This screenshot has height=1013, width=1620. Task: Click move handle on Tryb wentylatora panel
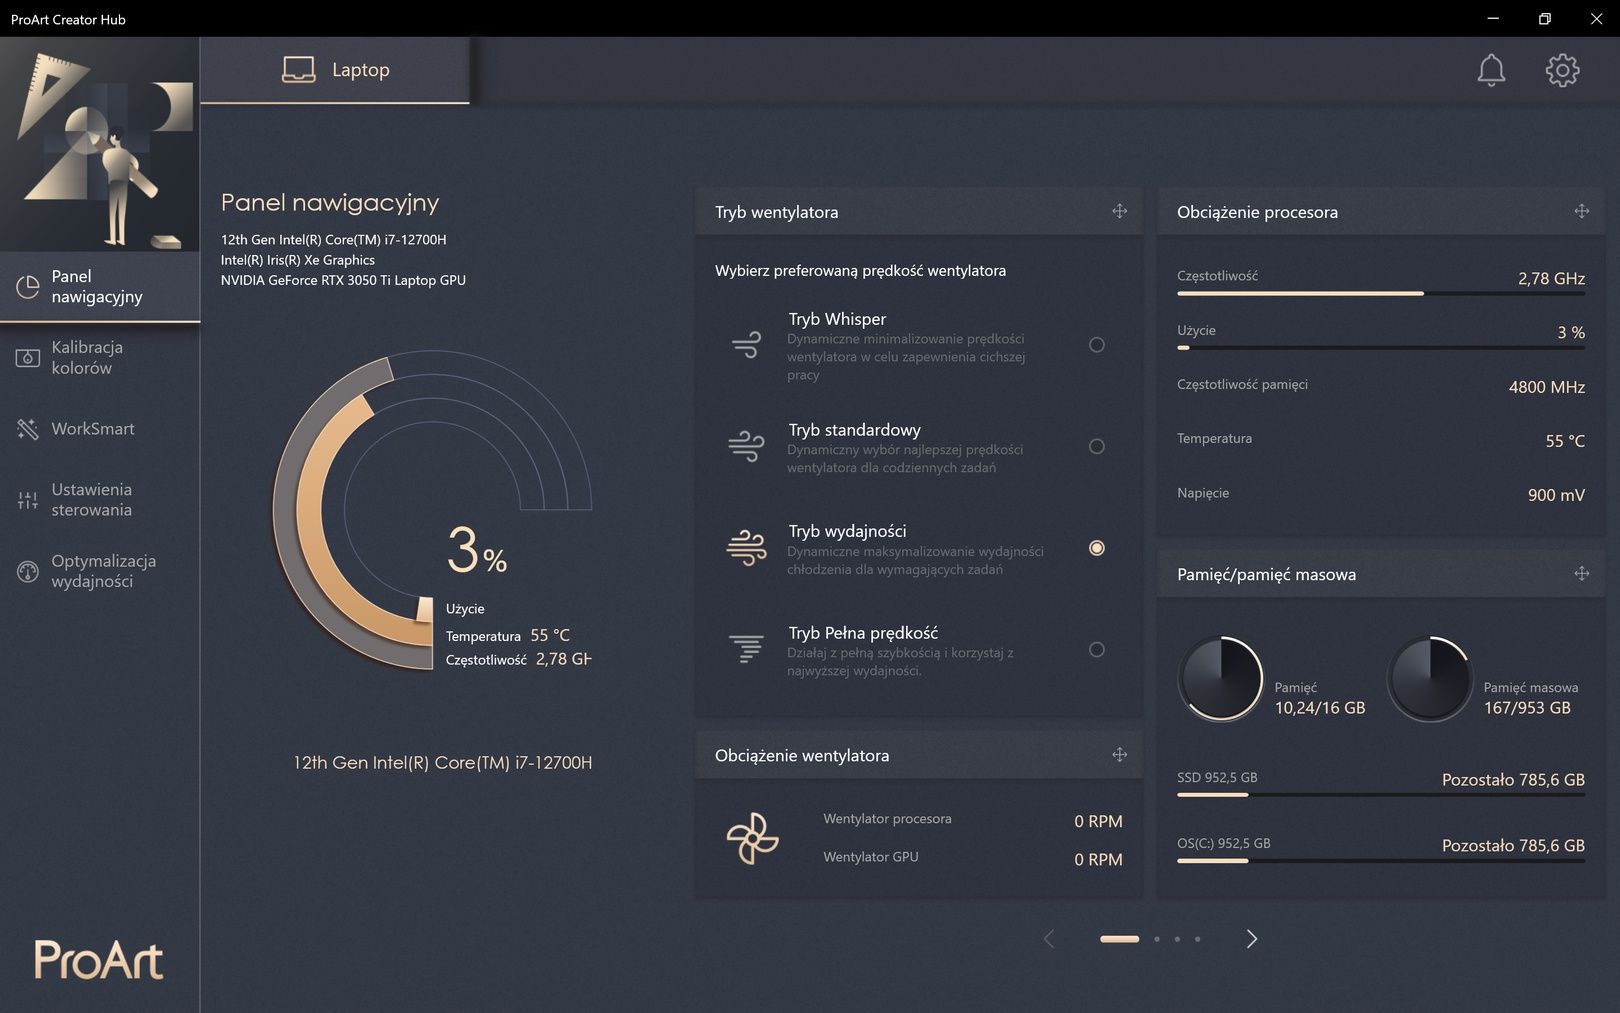click(1120, 211)
